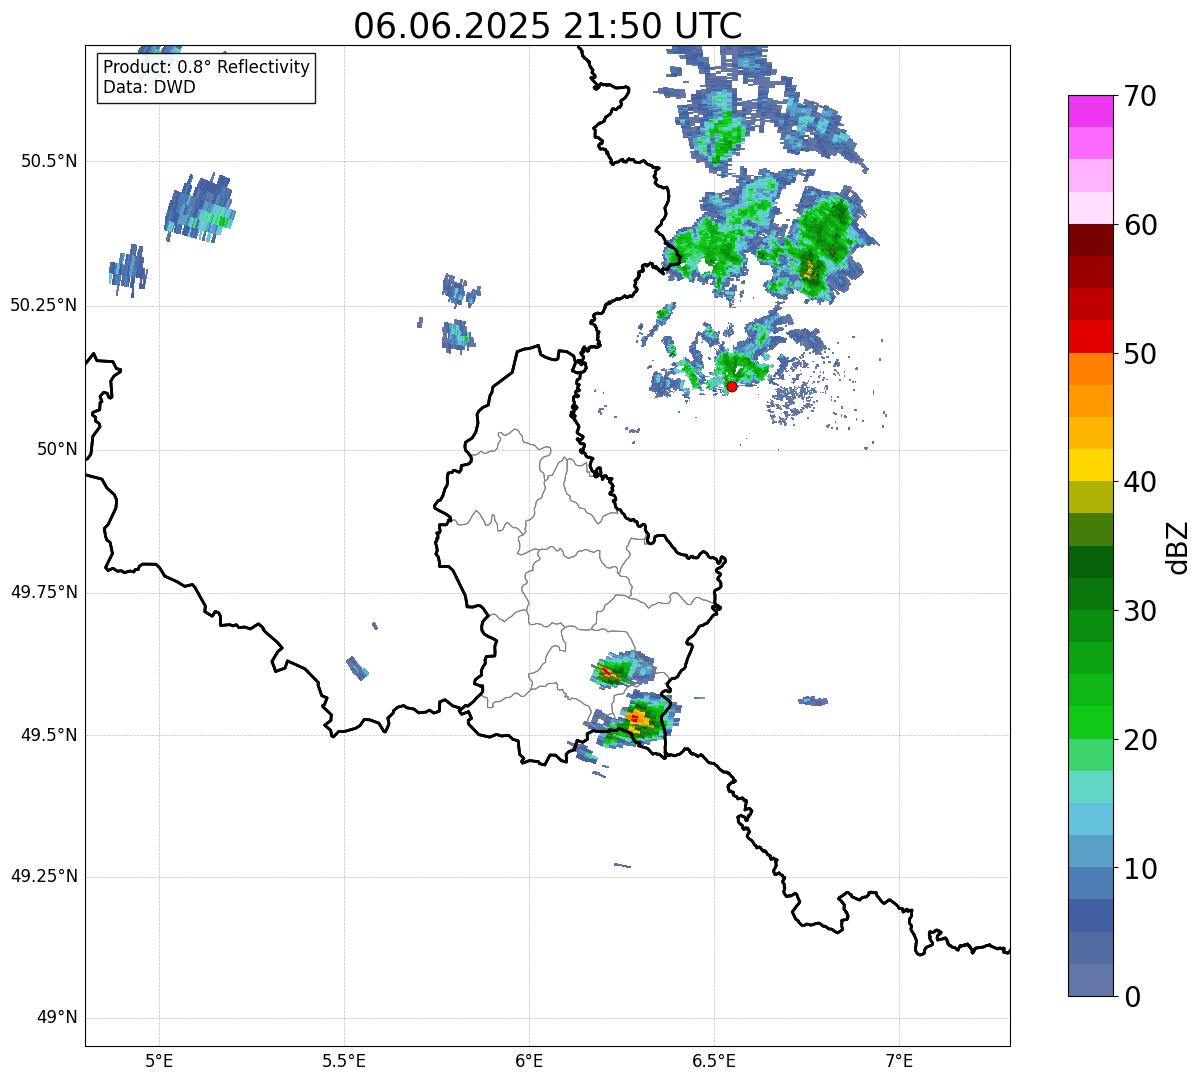Pick the magenta swatch at top of colorbar
The image size is (1202, 1081).
click(x=1089, y=112)
